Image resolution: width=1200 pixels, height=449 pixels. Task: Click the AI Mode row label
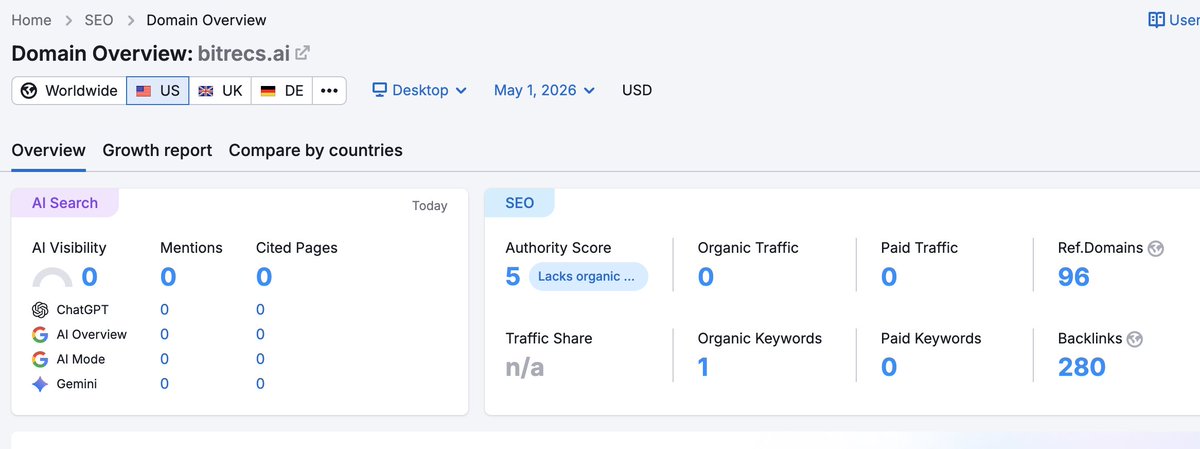(x=81, y=359)
